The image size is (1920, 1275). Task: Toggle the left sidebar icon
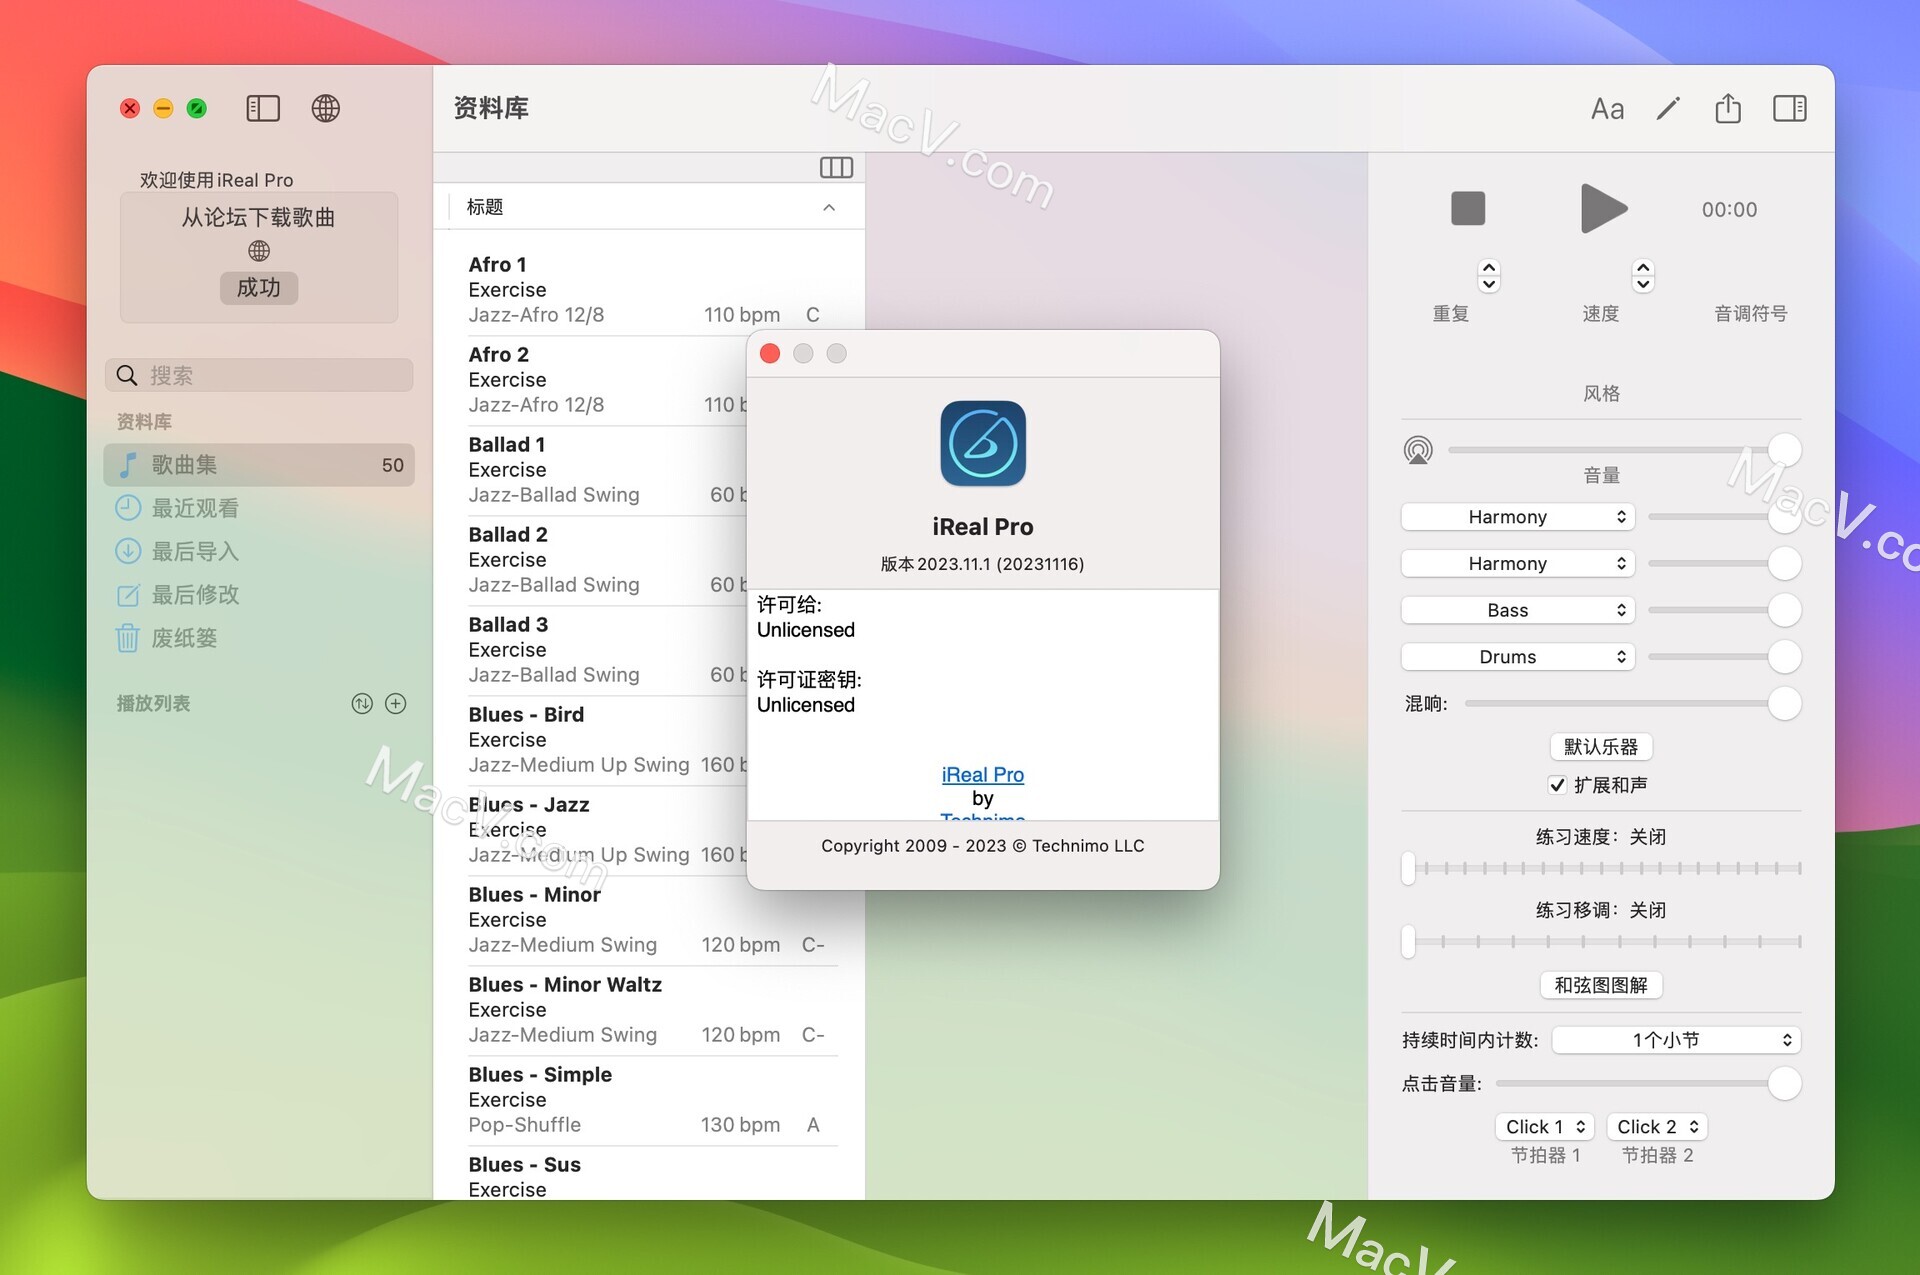(263, 108)
